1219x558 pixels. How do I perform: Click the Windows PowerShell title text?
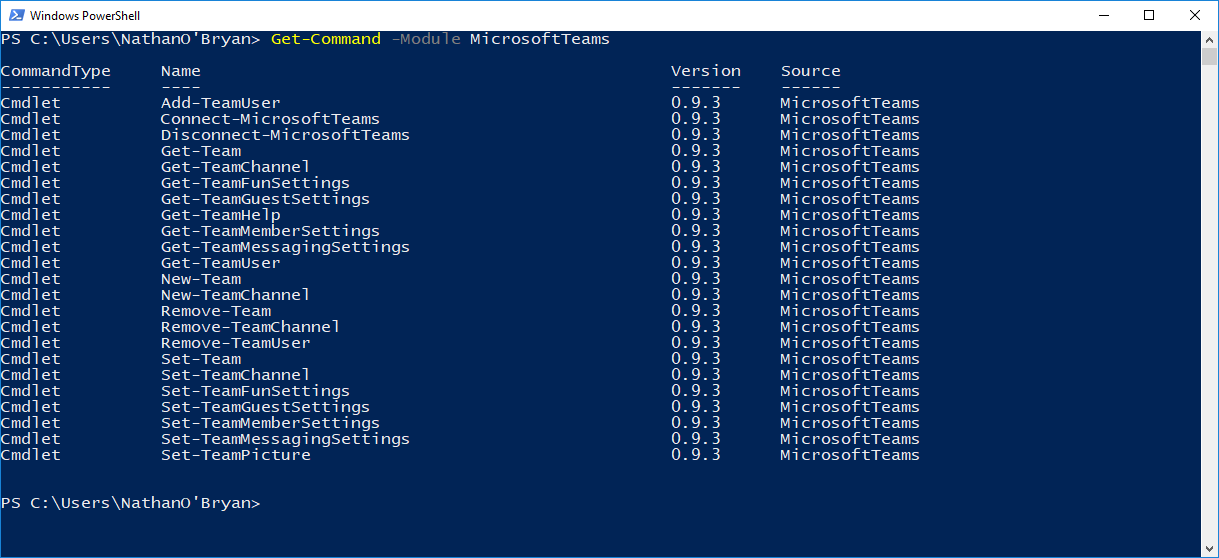85,16
